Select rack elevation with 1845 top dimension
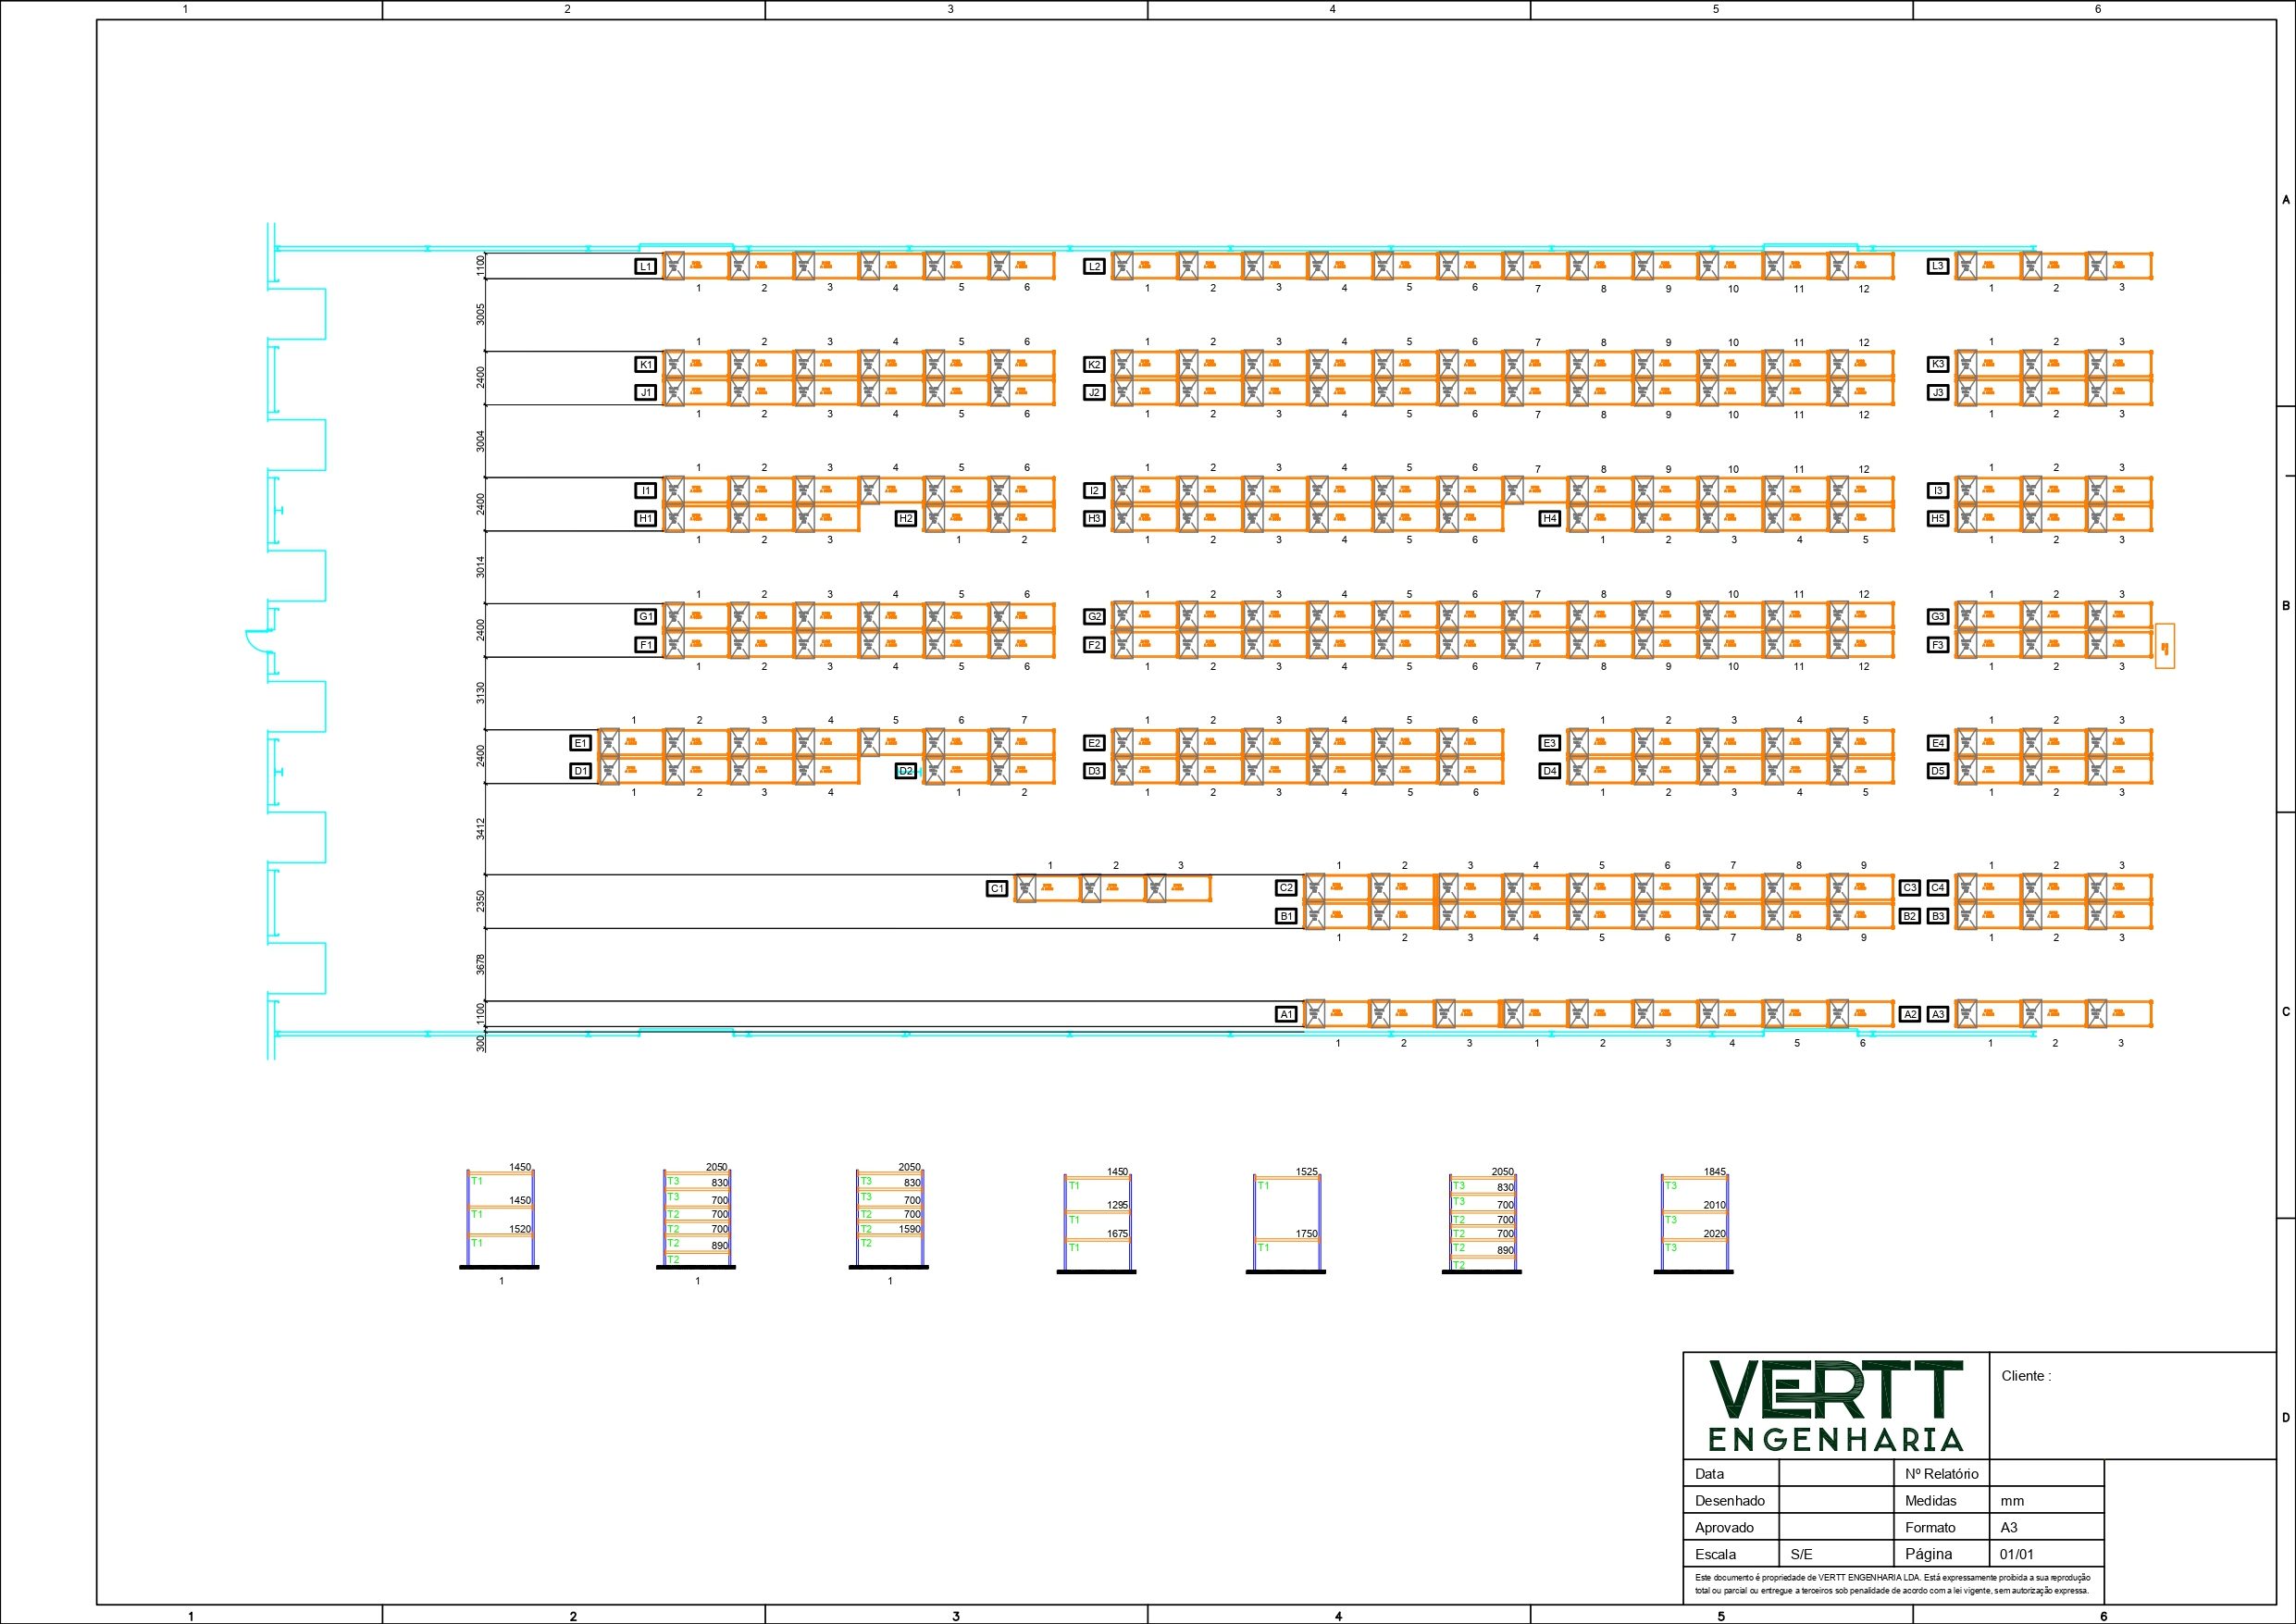Viewport: 2296px width, 1624px height. coord(1693,1222)
